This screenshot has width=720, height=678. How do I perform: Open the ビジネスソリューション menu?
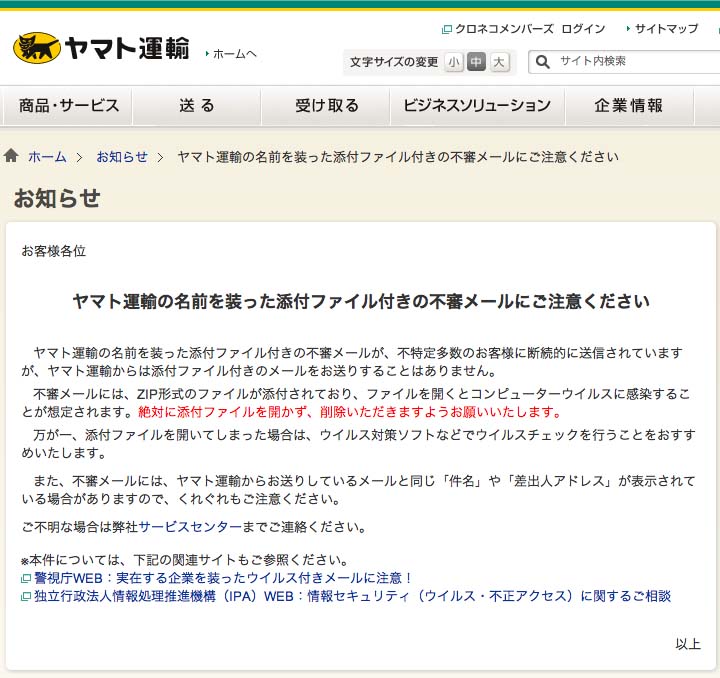pyautogui.click(x=477, y=106)
